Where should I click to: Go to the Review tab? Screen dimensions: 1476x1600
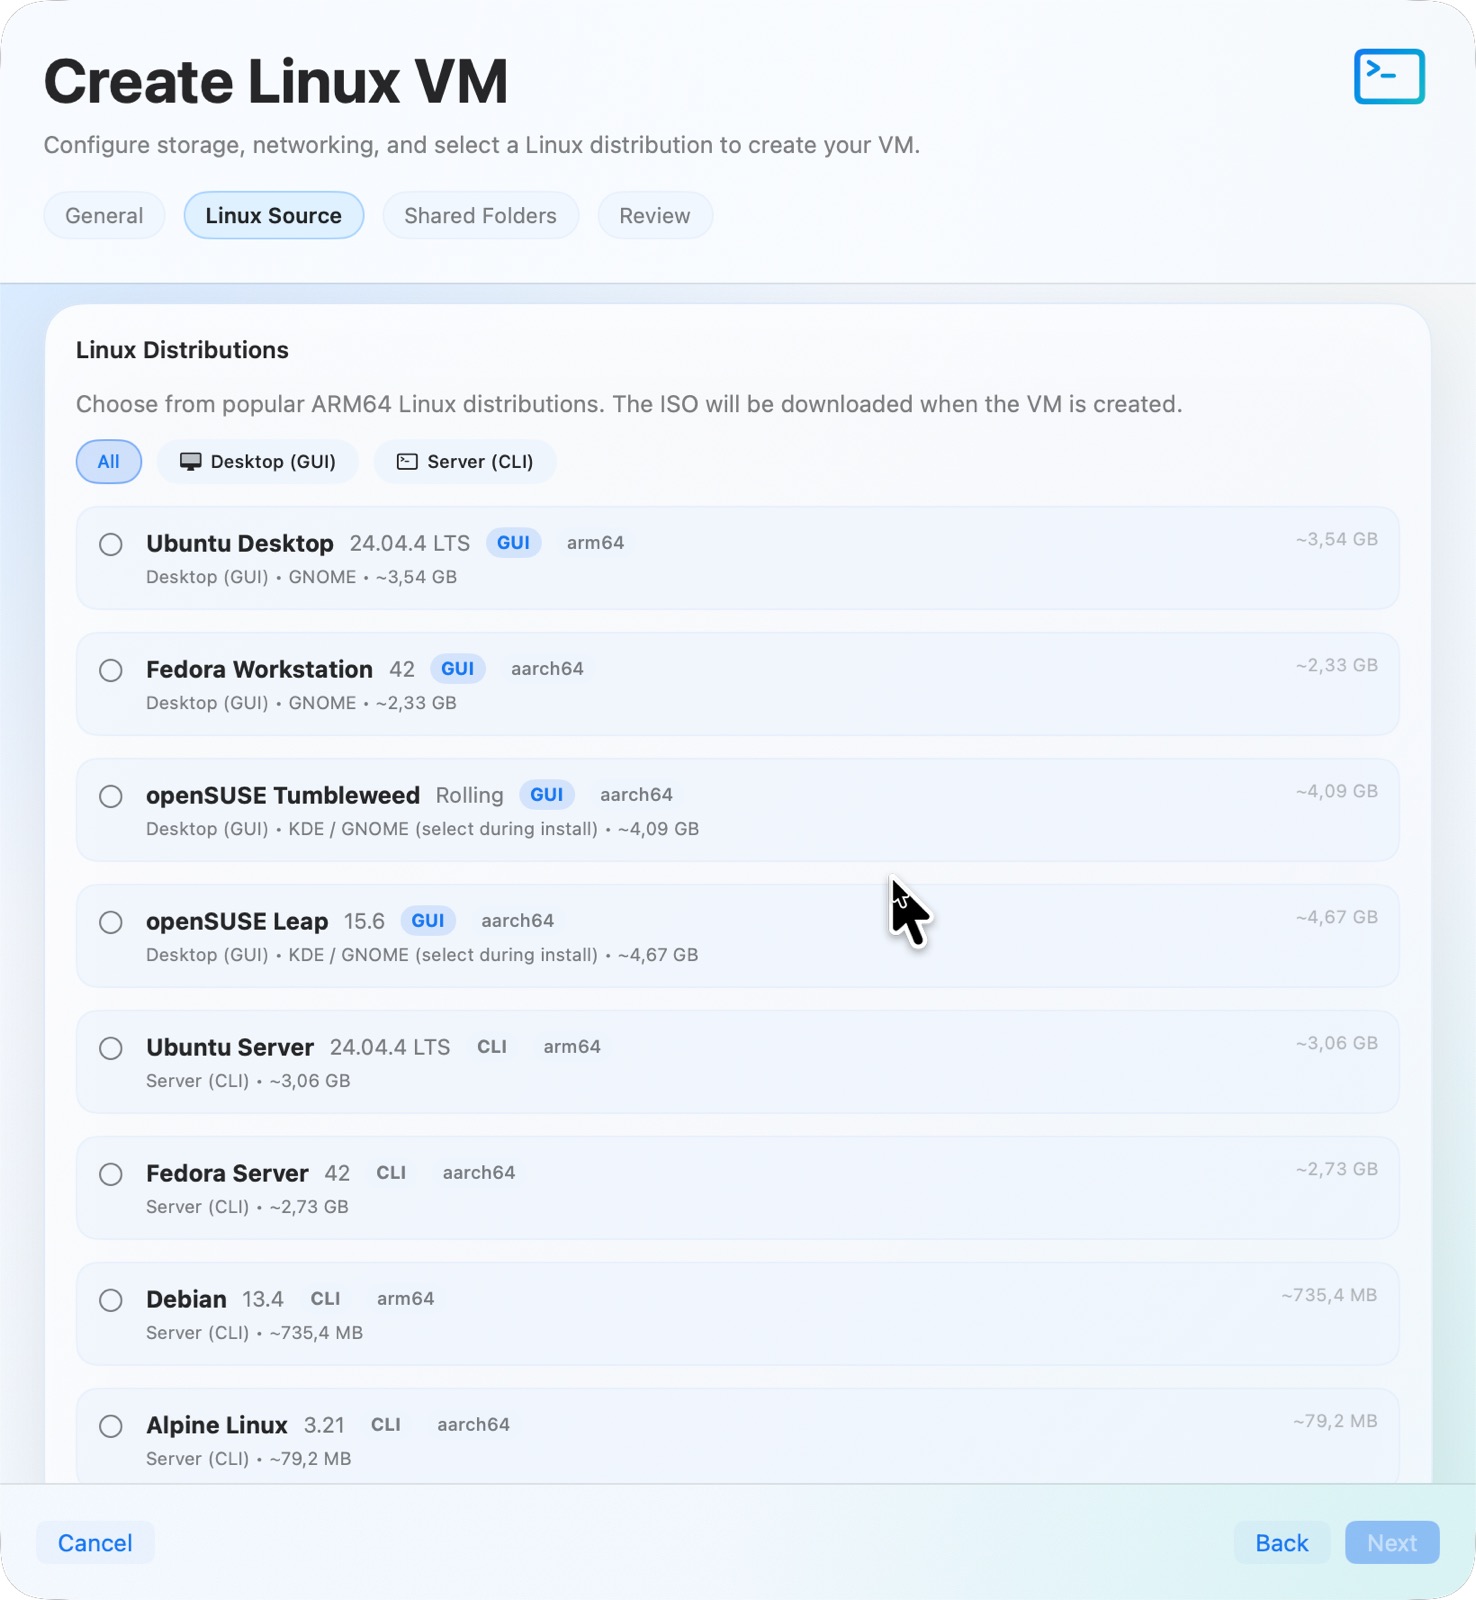[x=655, y=215]
